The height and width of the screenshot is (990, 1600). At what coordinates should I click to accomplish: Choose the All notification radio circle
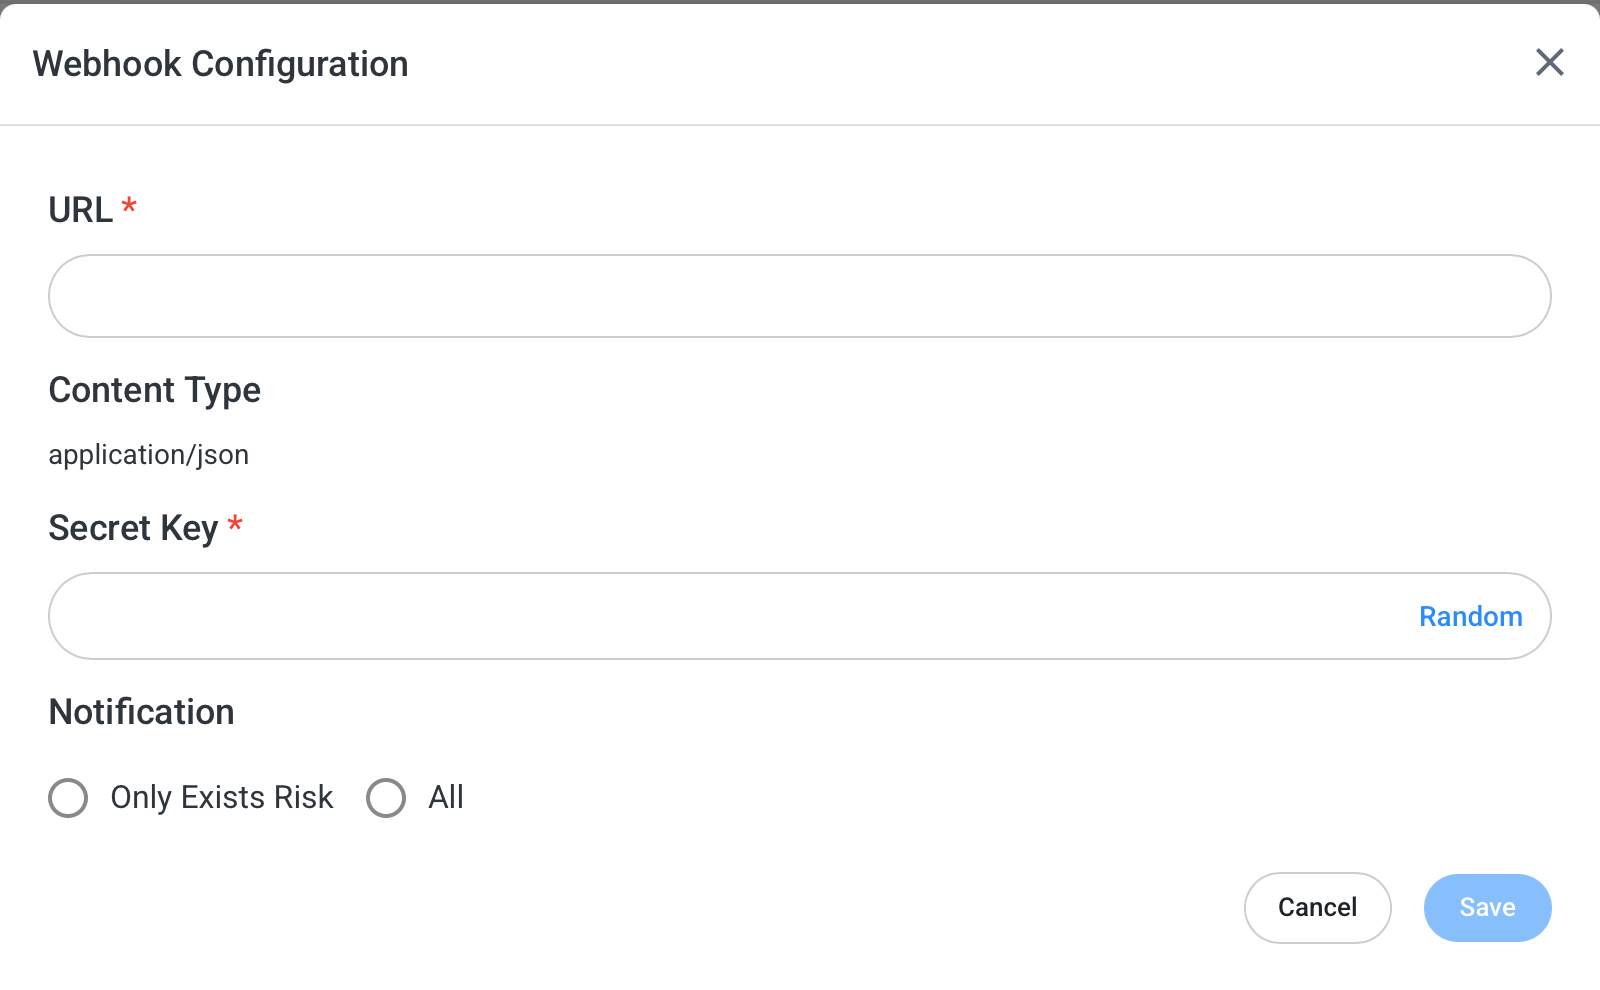[x=386, y=798]
